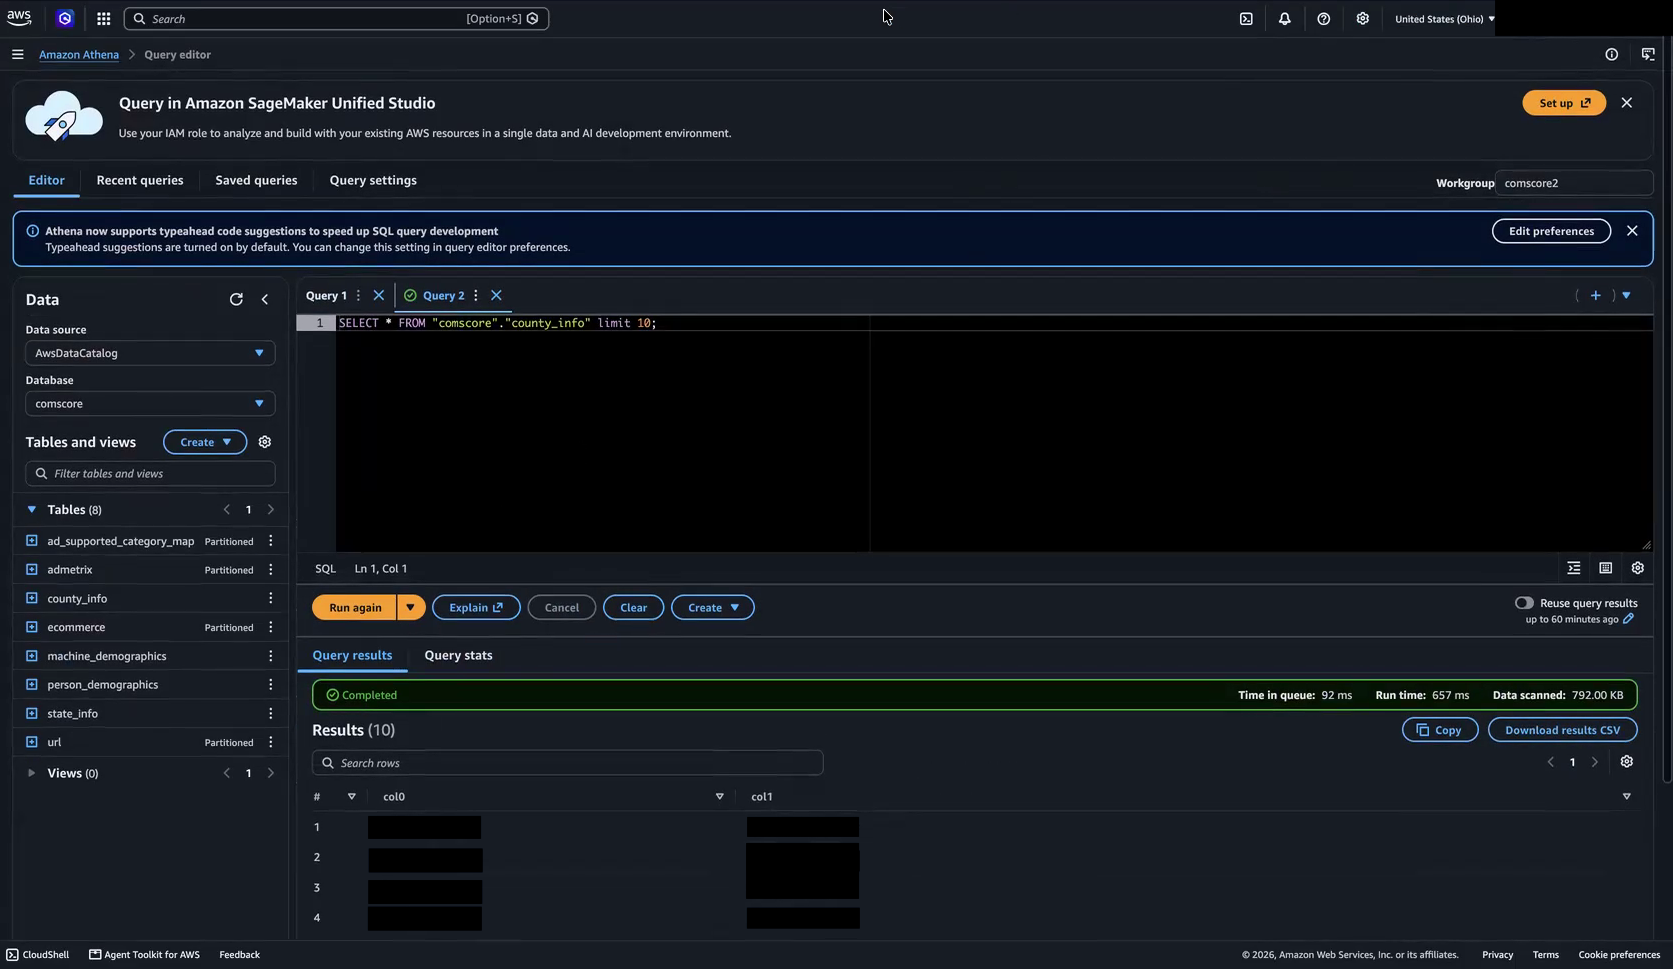Open the Database comscore dropdown
Screen dimensions: 1673x969
[150, 404]
